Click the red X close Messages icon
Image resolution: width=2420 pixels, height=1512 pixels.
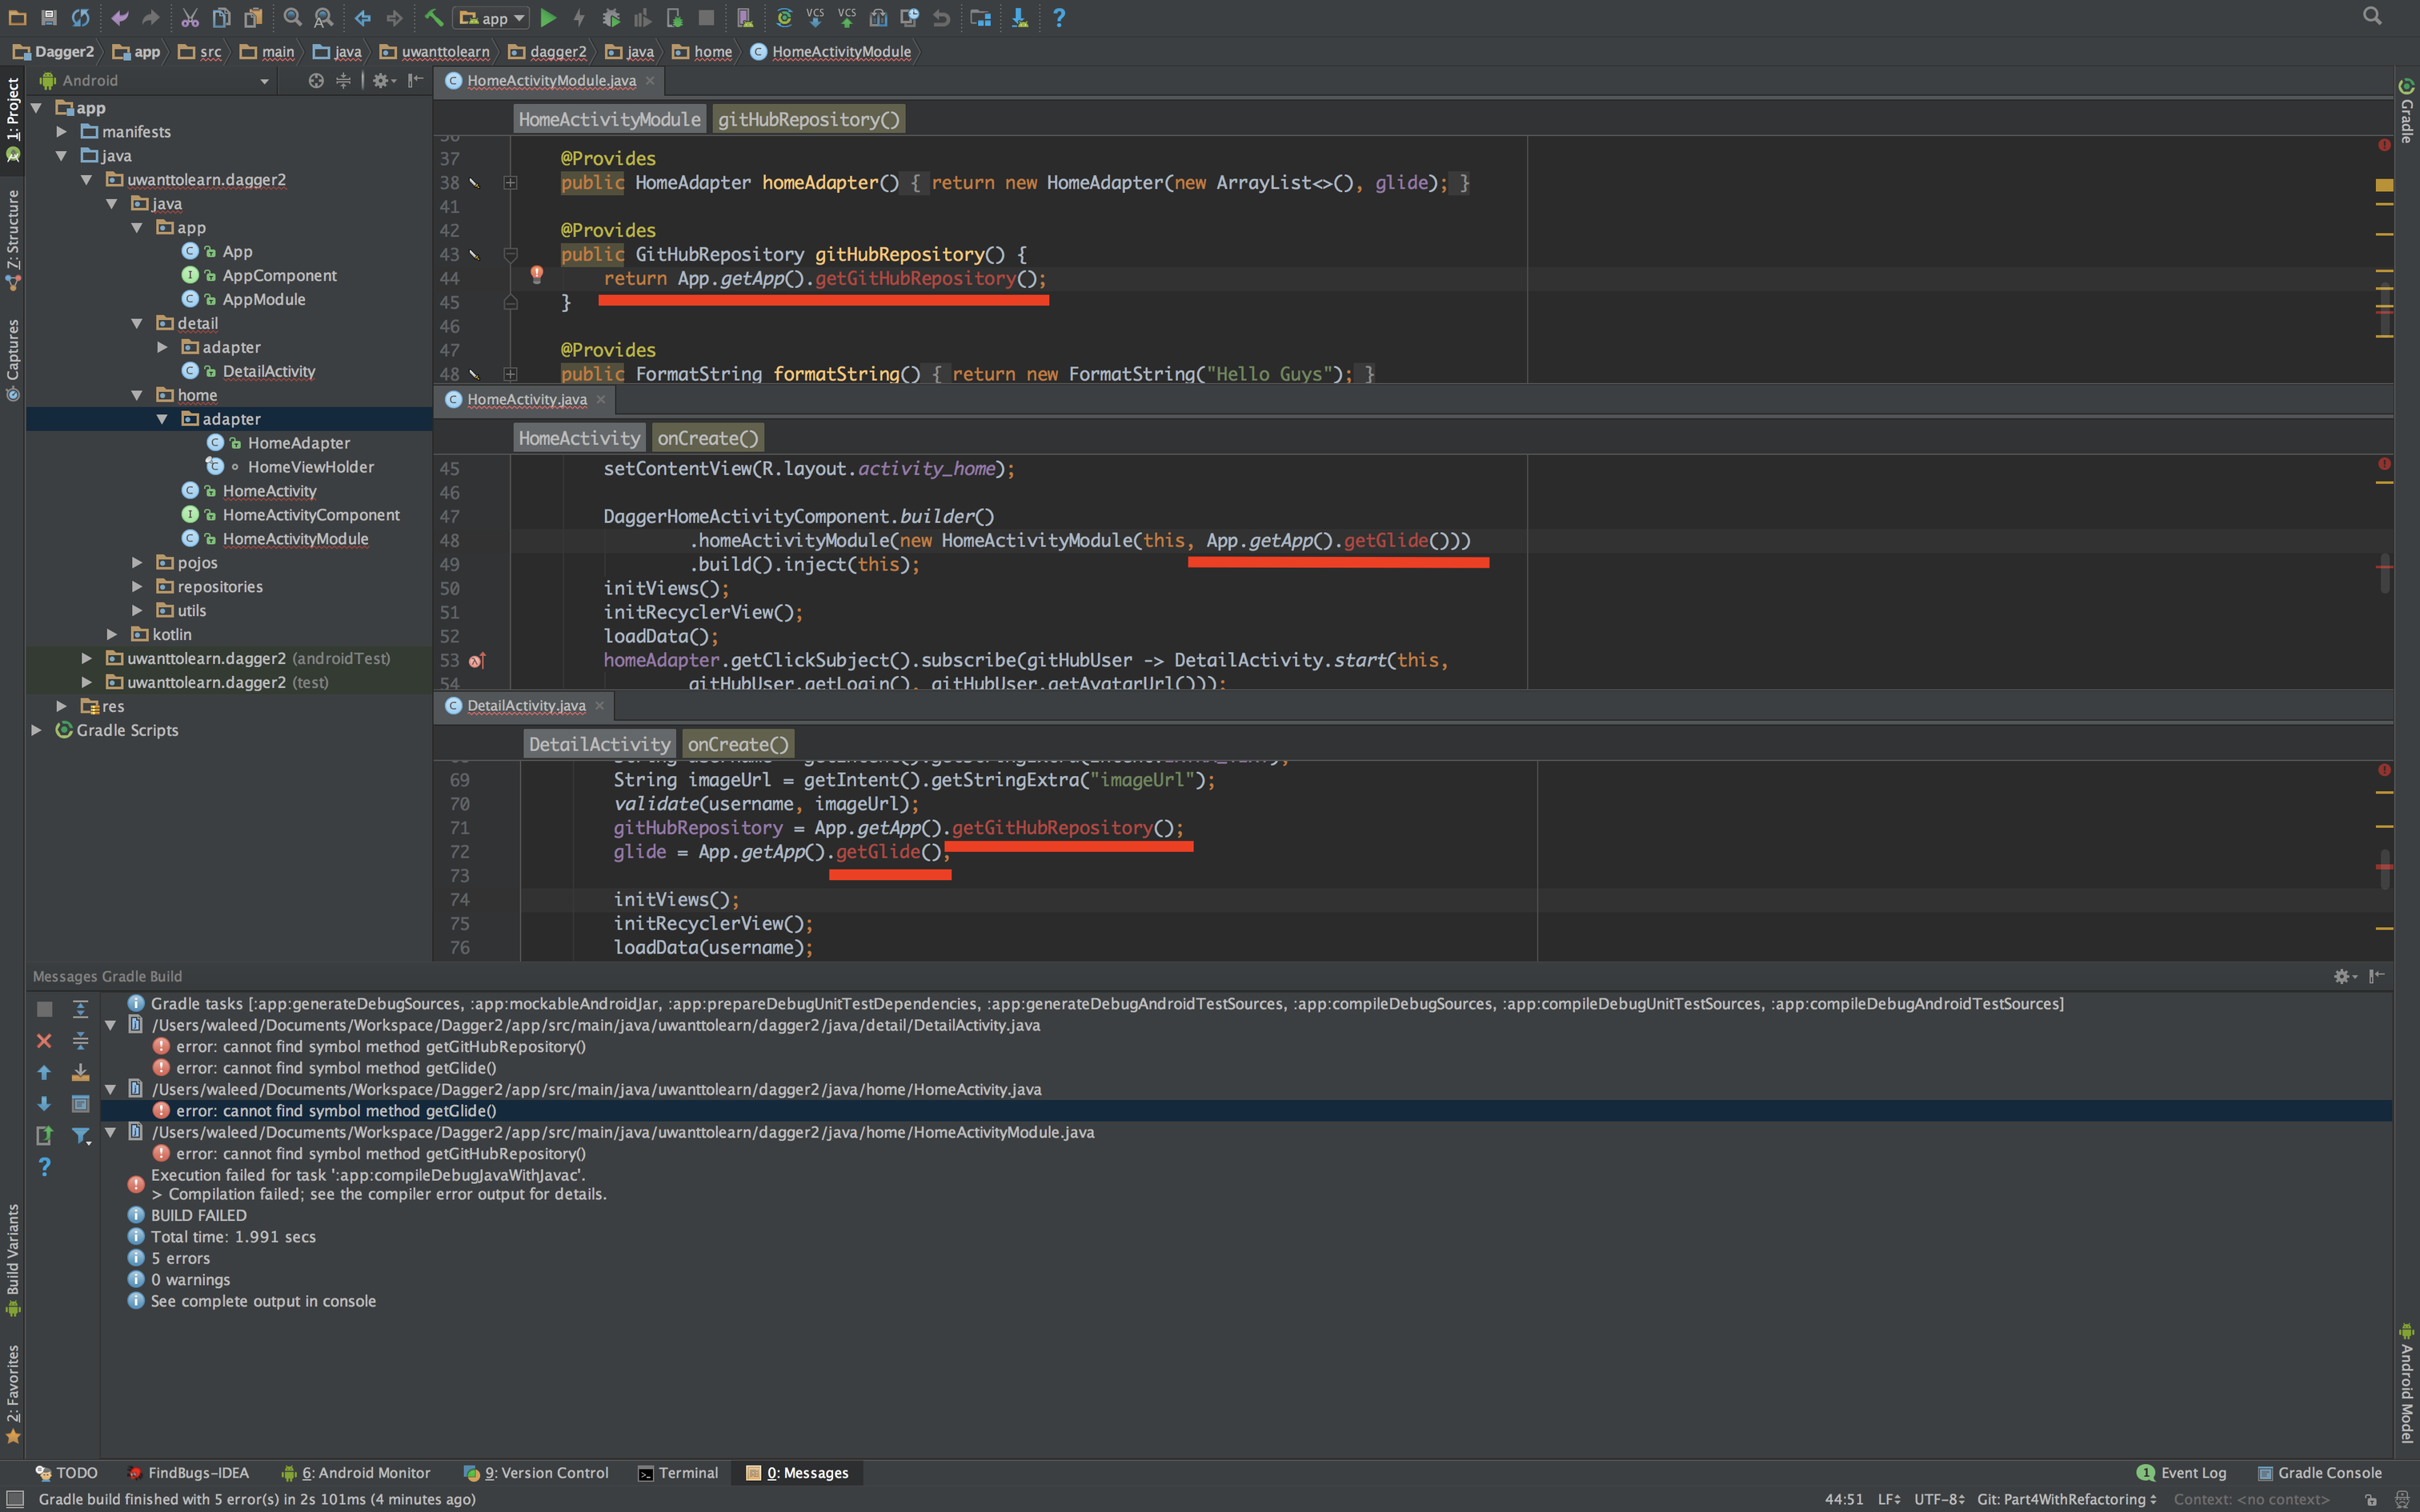pos(44,1041)
